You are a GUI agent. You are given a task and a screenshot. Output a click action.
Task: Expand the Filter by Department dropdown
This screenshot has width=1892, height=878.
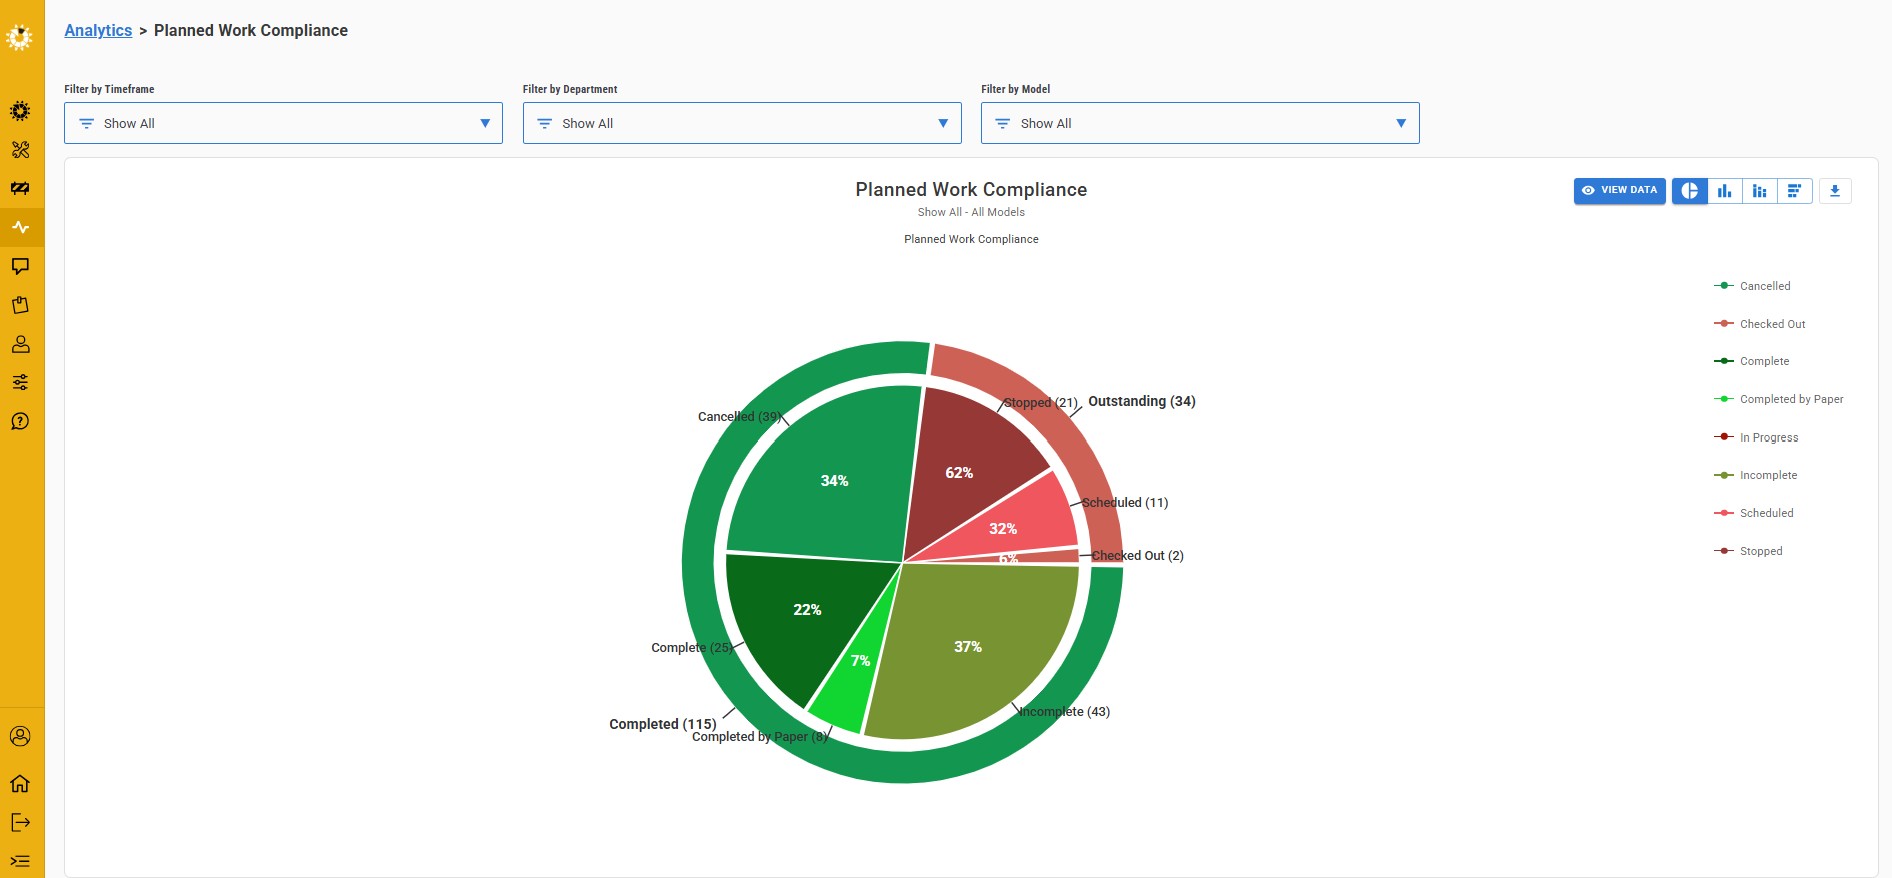coord(741,123)
